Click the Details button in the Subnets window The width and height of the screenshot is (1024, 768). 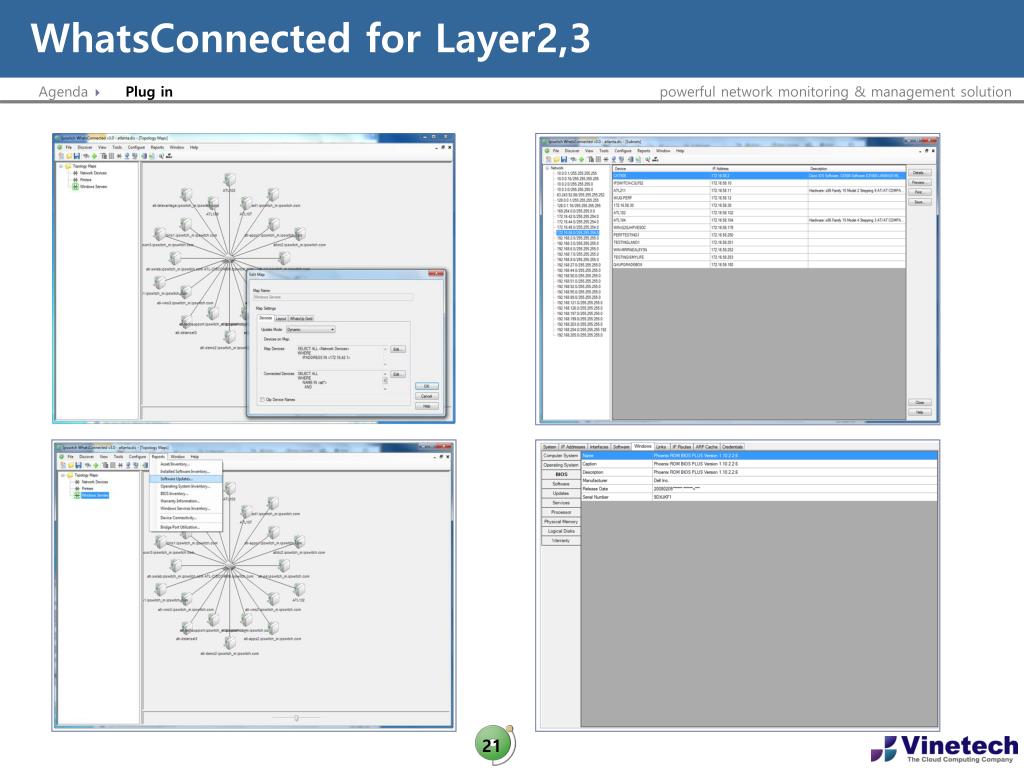(x=919, y=172)
